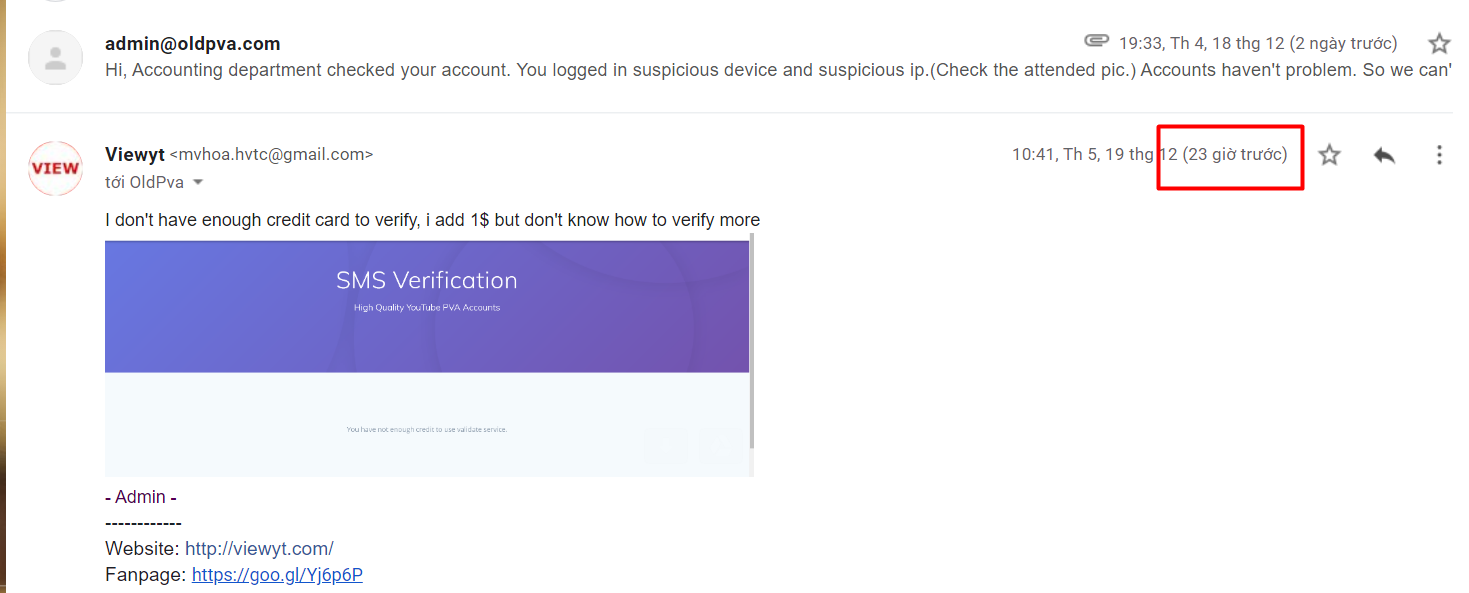Click the mvhoa.hvtc@gmail.com address
Viewport: 1469px width, 593px height.
point(272,155)
